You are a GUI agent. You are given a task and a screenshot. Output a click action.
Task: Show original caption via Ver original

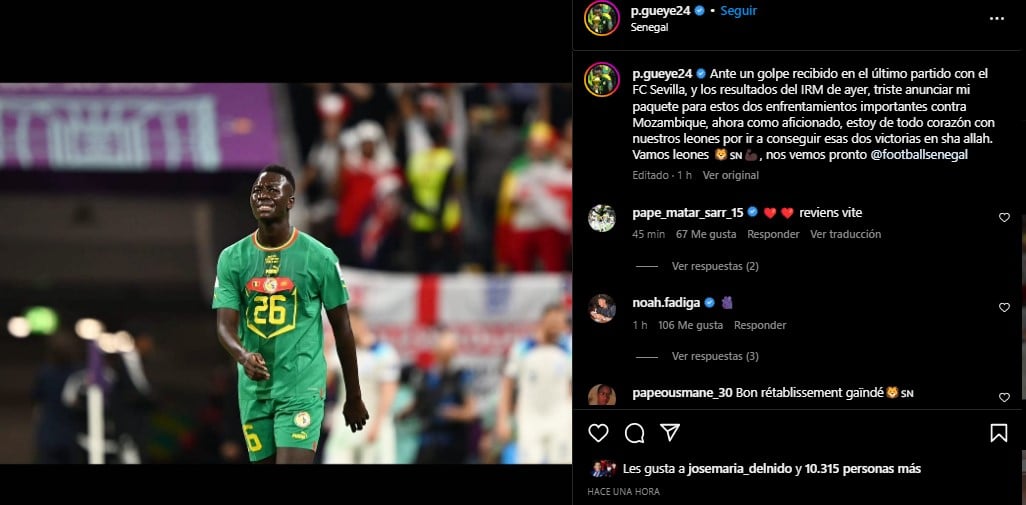[730, 175]
